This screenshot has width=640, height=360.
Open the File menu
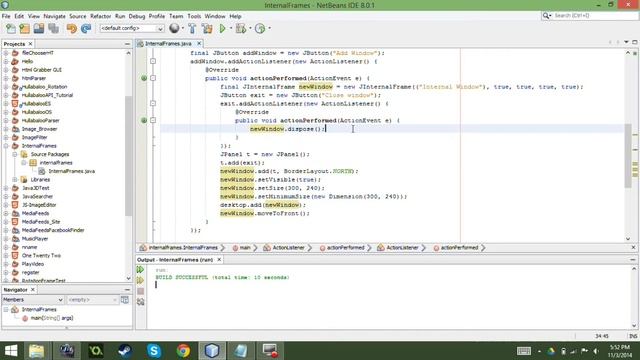(x=6, y=16)
